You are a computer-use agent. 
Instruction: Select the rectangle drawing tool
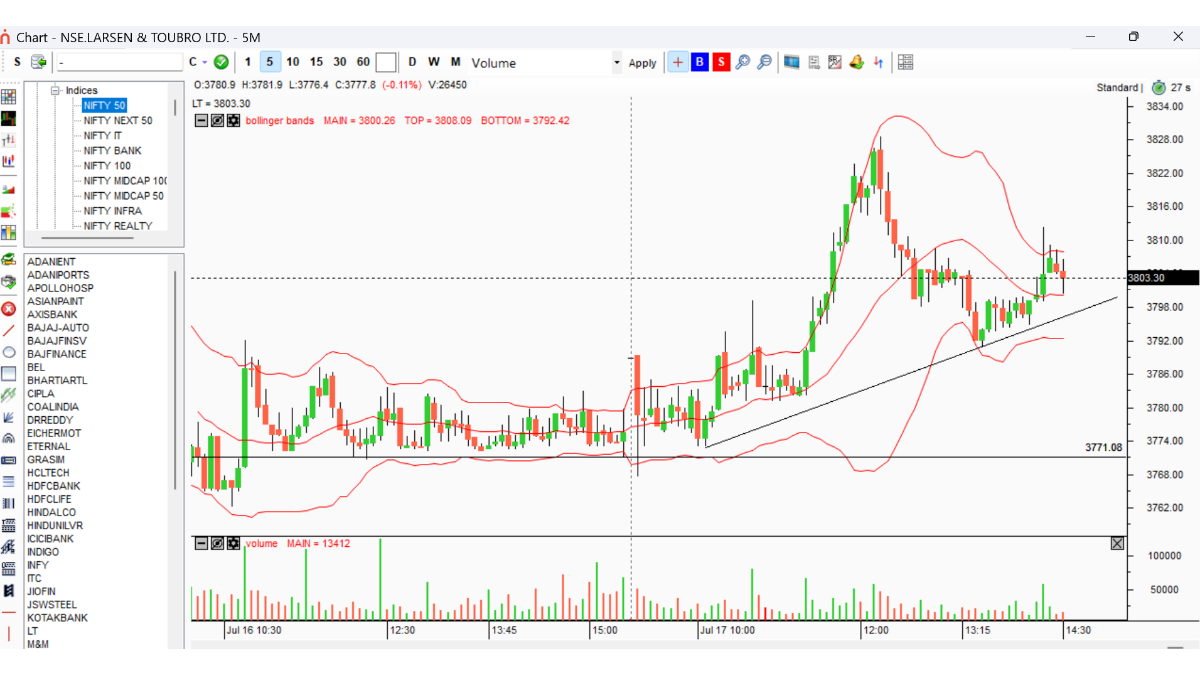tap(9, 374)
